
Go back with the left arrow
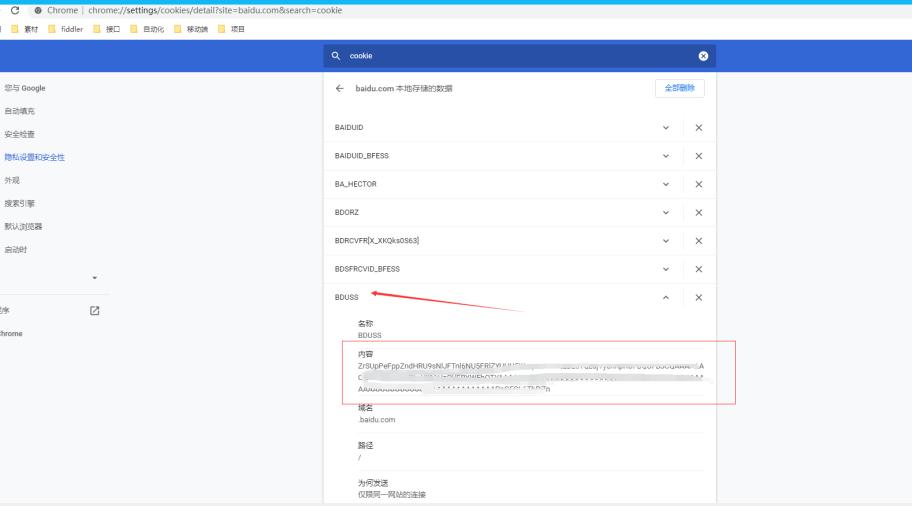pos(340,88)
